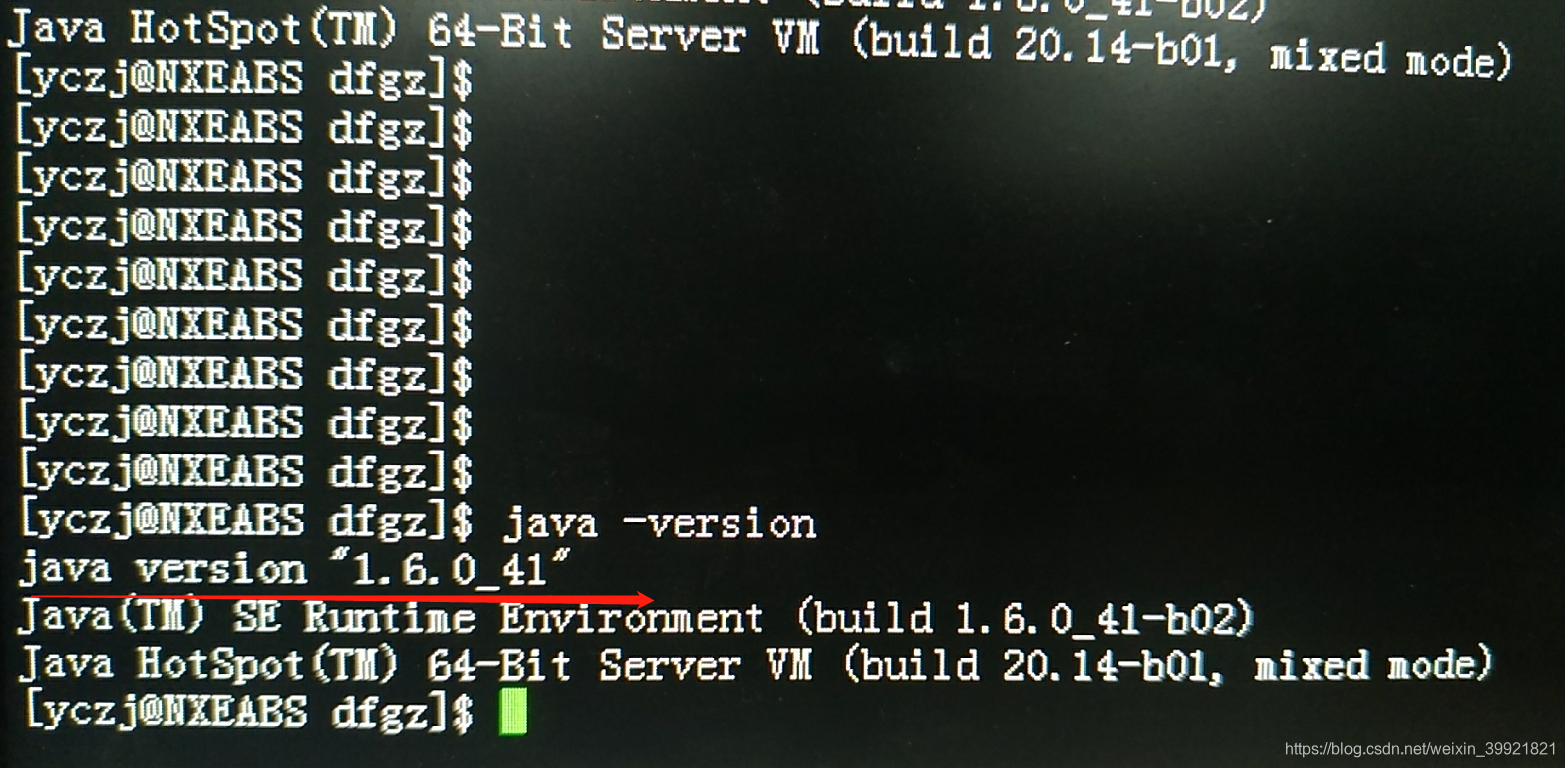Click the final prompt "[yczj@NXEABS dfgz]$" beside cursor
Viewport: 1565px width, 768px height.
click(249, 711)
